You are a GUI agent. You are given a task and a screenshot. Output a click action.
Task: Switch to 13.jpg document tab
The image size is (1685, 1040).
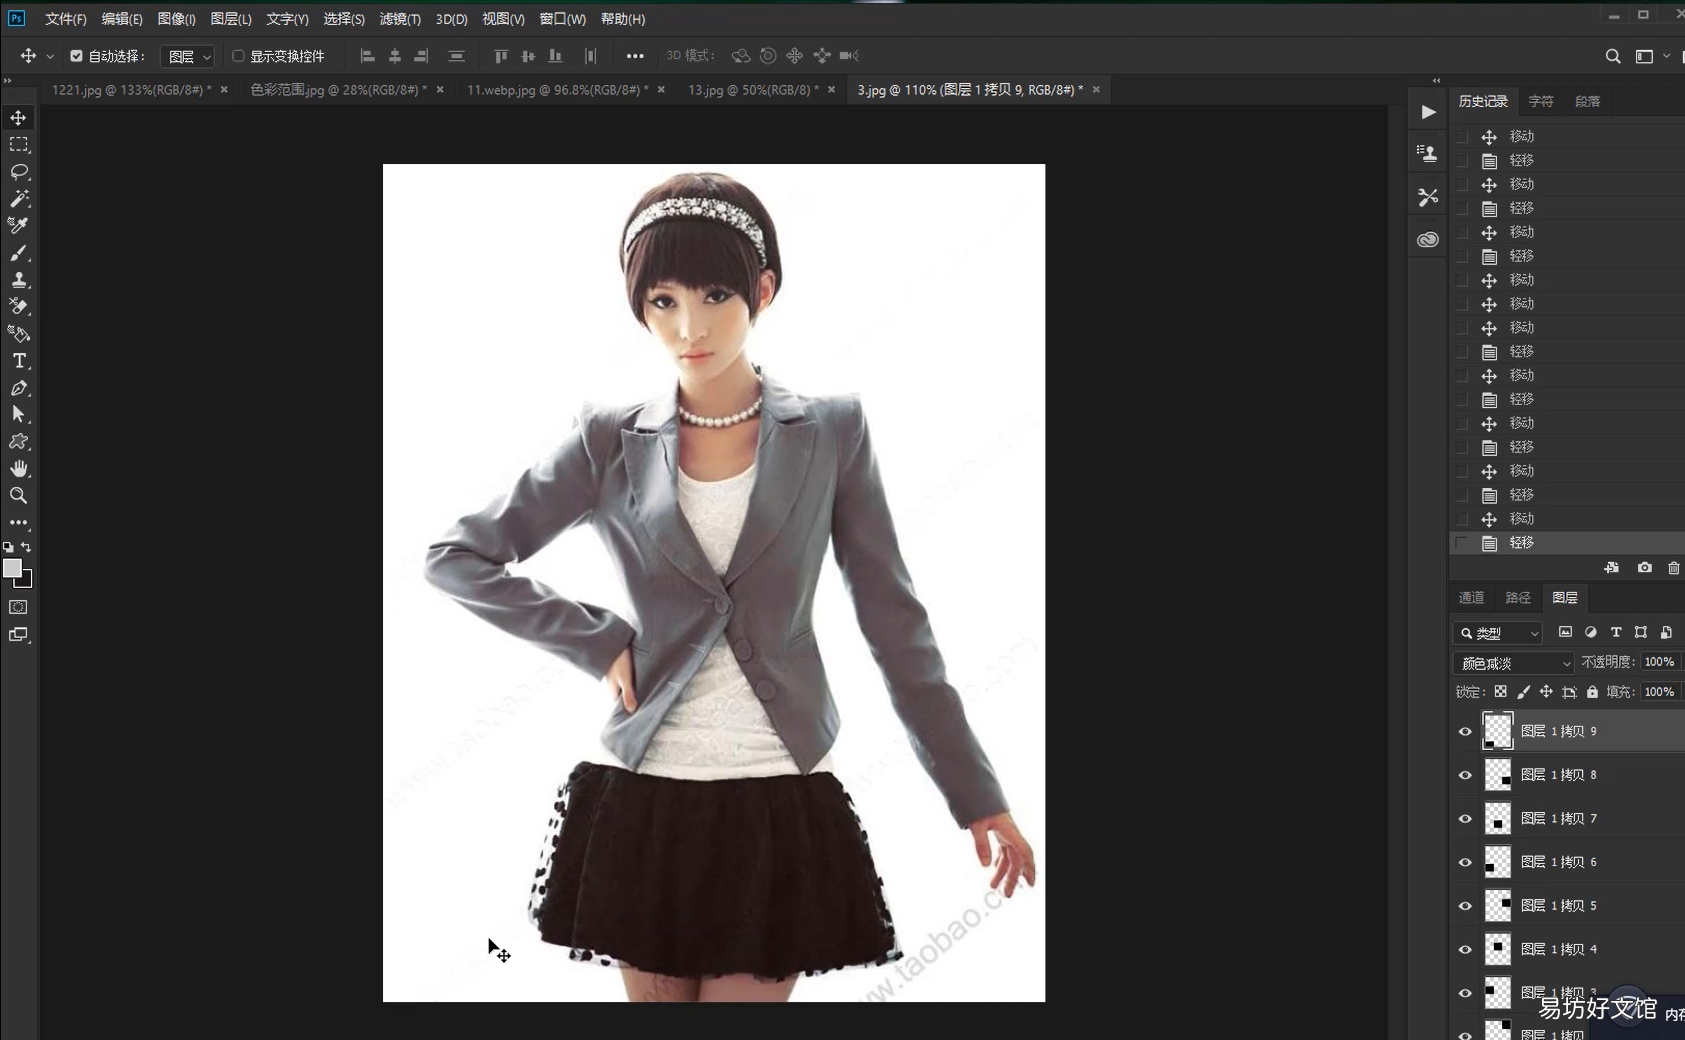click(752, 90)
